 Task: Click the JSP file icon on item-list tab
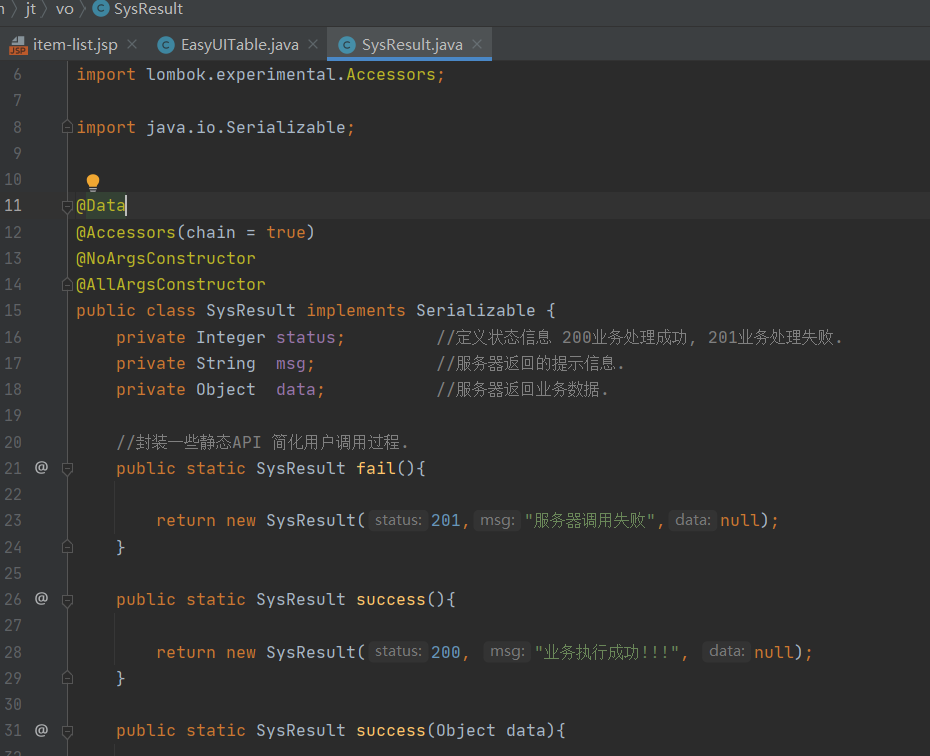tap(18, 45)
